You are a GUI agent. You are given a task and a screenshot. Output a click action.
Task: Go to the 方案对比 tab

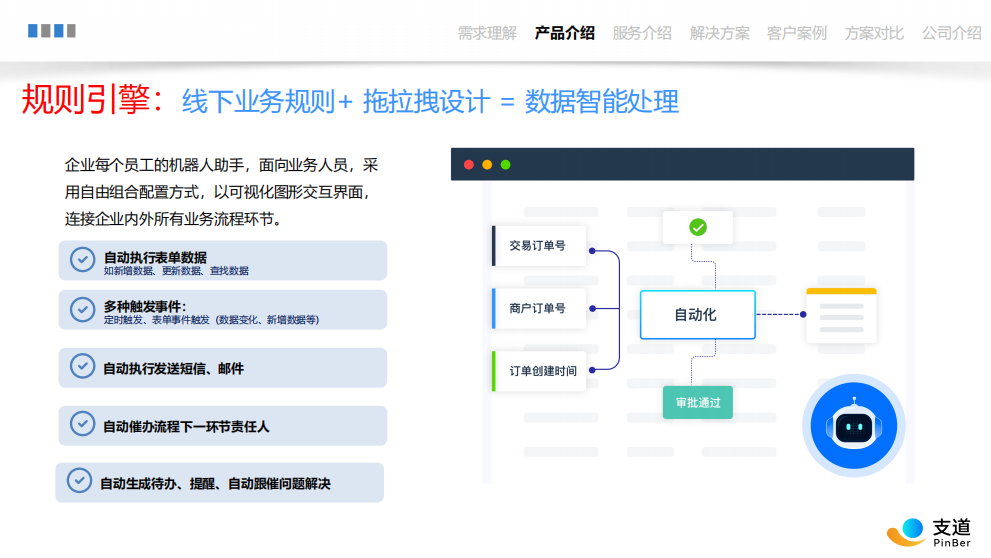click(874, 33)
